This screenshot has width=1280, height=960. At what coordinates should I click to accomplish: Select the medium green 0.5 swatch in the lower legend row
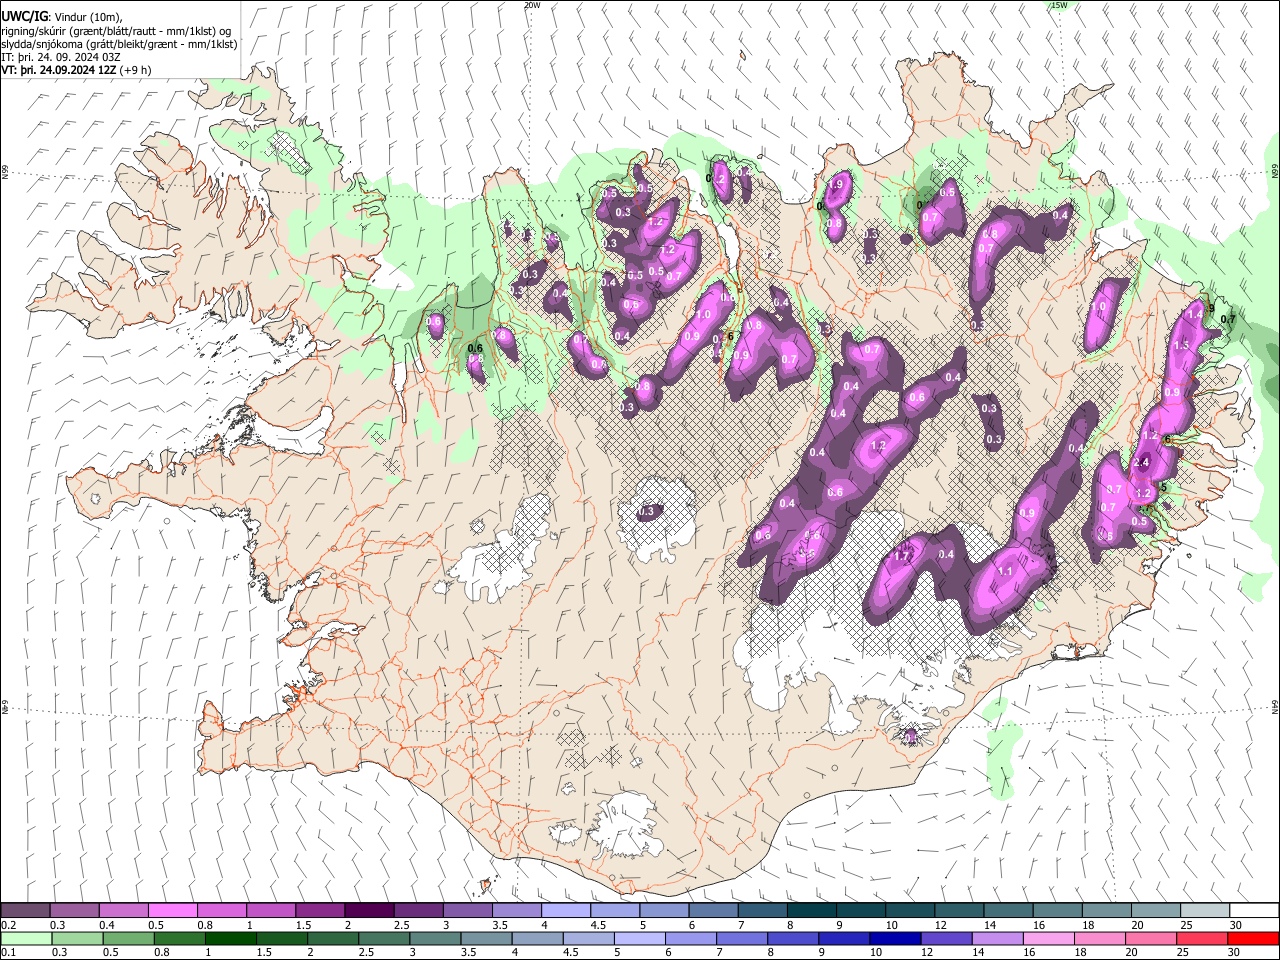click(x=128, y=938)
